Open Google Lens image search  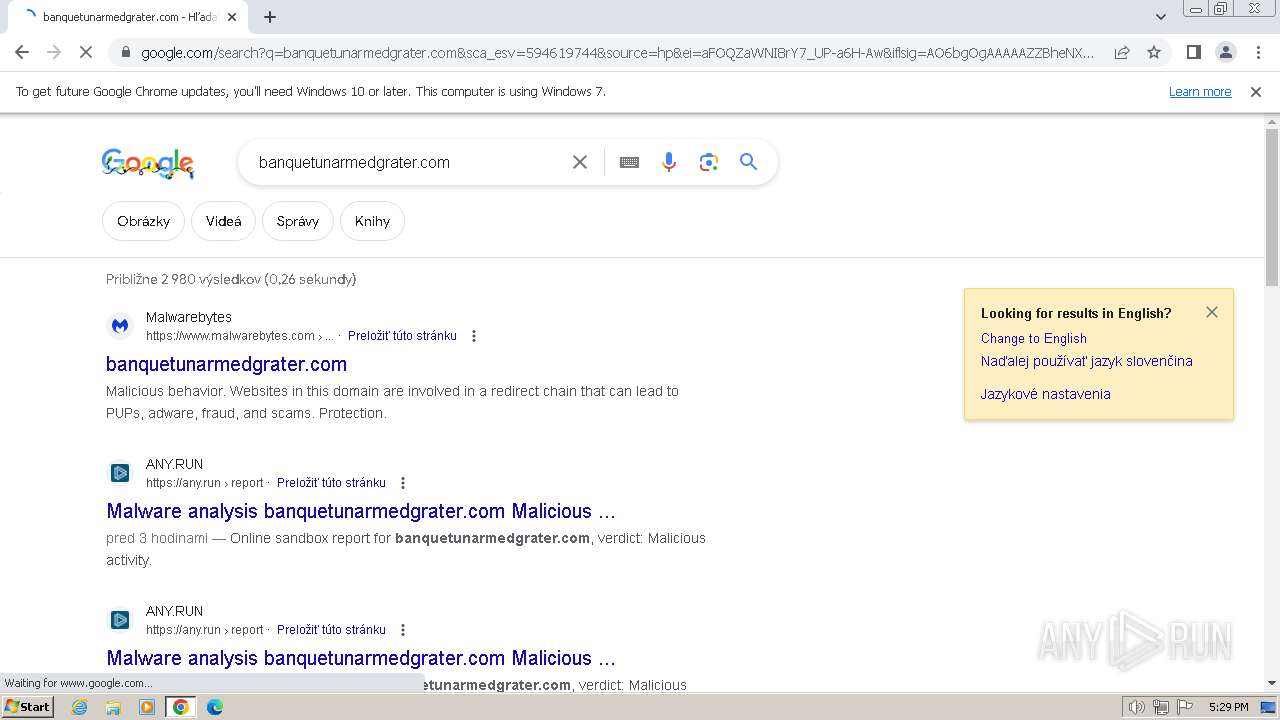pos(709,162)
